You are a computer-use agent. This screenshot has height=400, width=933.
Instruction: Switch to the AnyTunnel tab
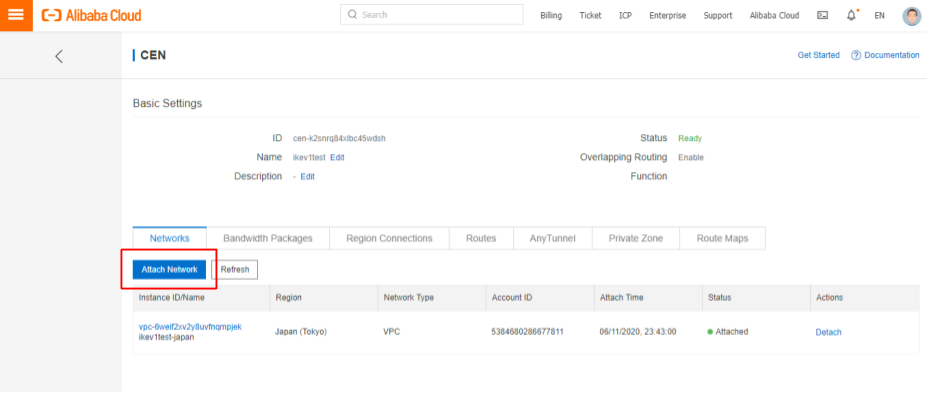pyautogui.click(x=552, y=238)
